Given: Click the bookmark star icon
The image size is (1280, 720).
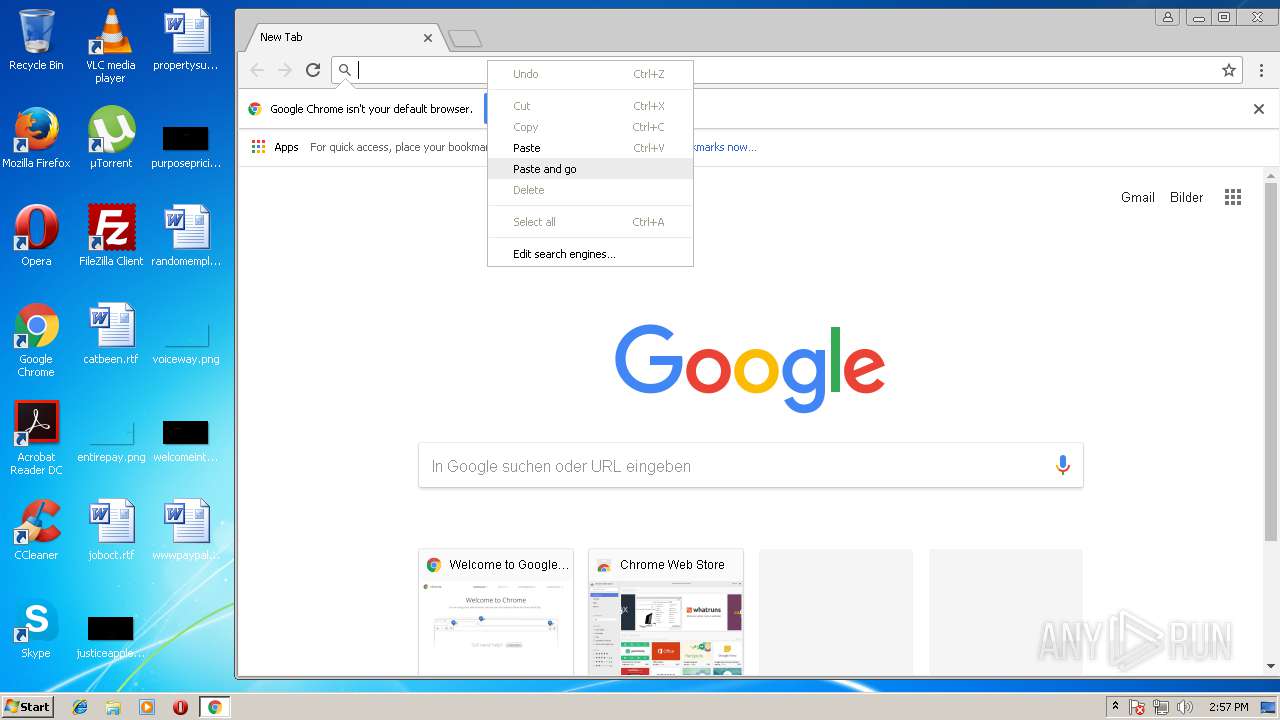Looking at the screenshot, I should [x=1229, y=70].
